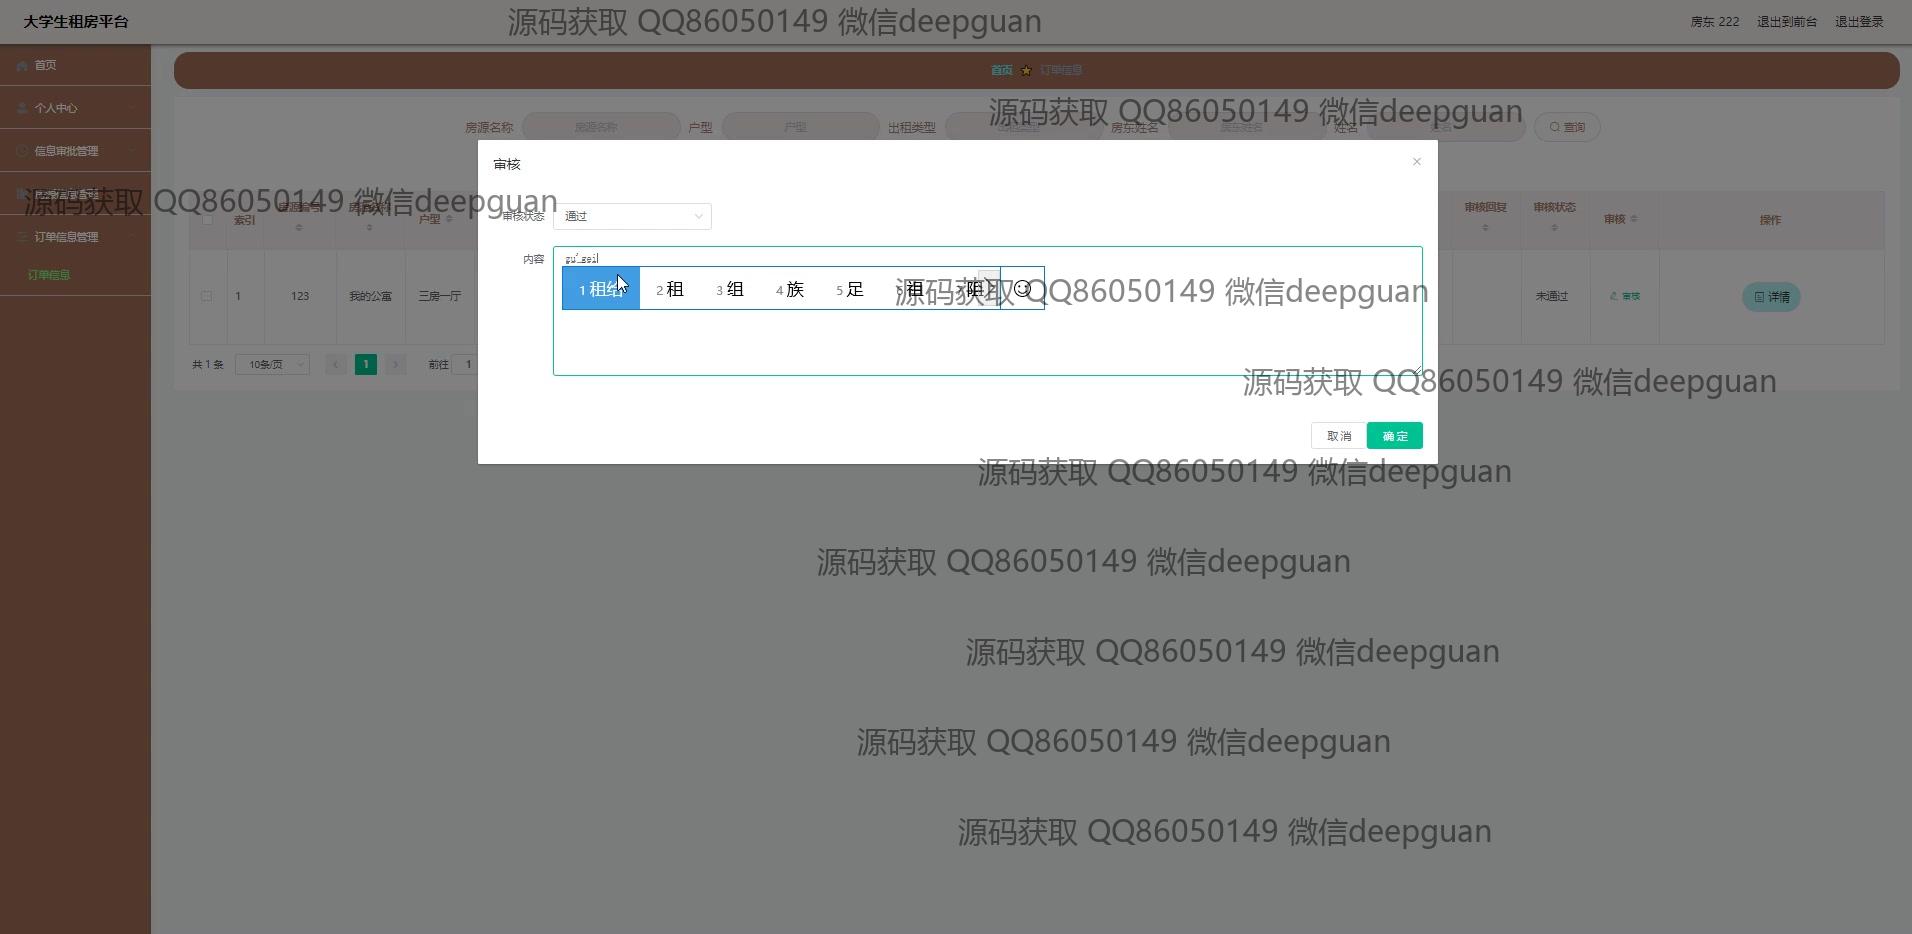Select page 1 in pagination
1912x934 pixels.
pyautogui.click(x=366, y=365)
